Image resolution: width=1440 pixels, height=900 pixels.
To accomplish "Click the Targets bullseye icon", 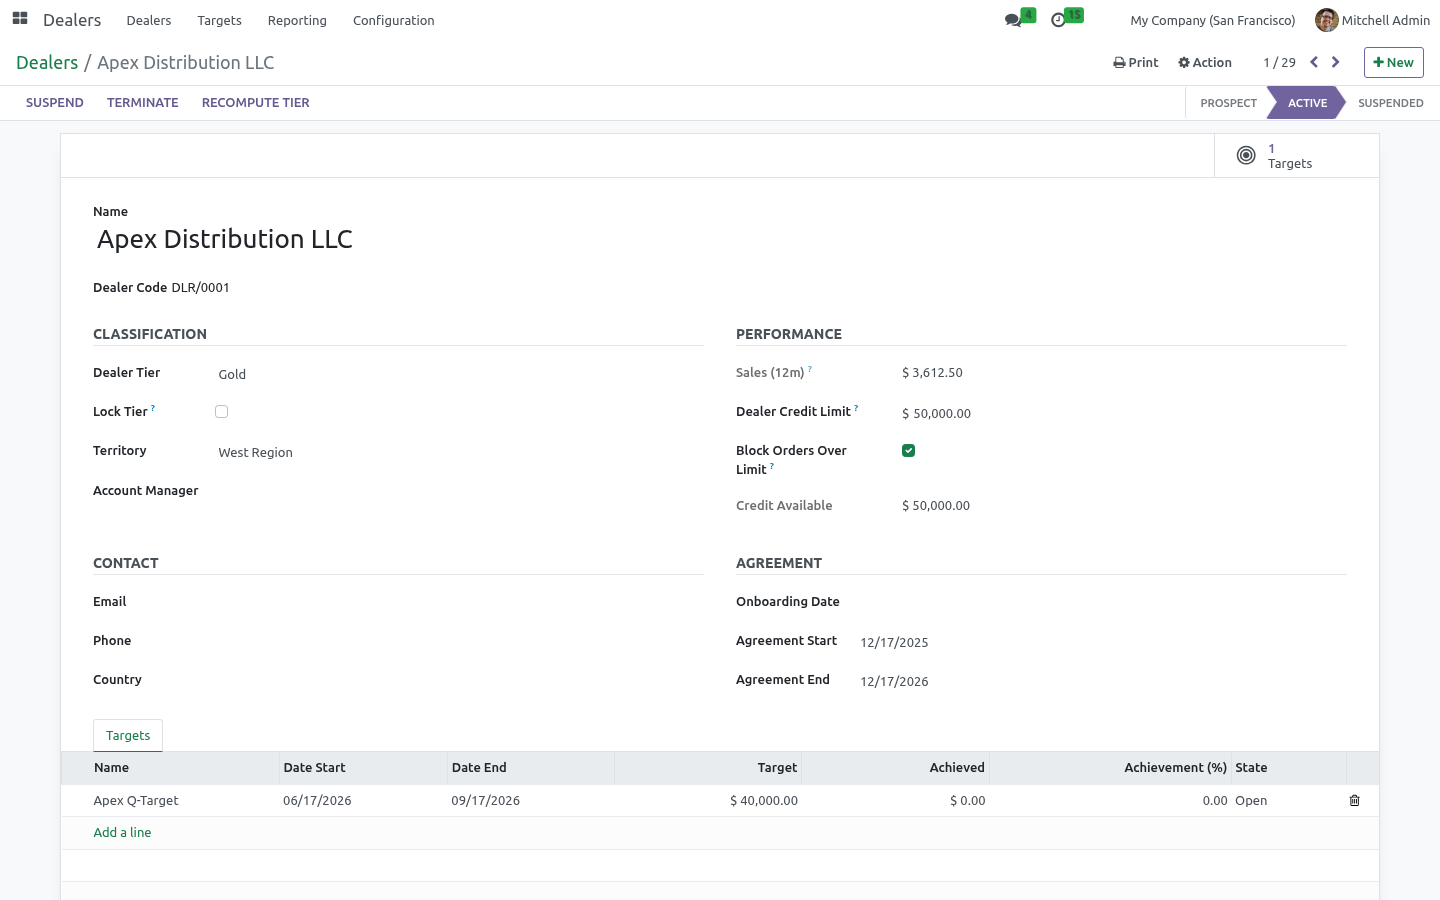I will [1246, 155].
